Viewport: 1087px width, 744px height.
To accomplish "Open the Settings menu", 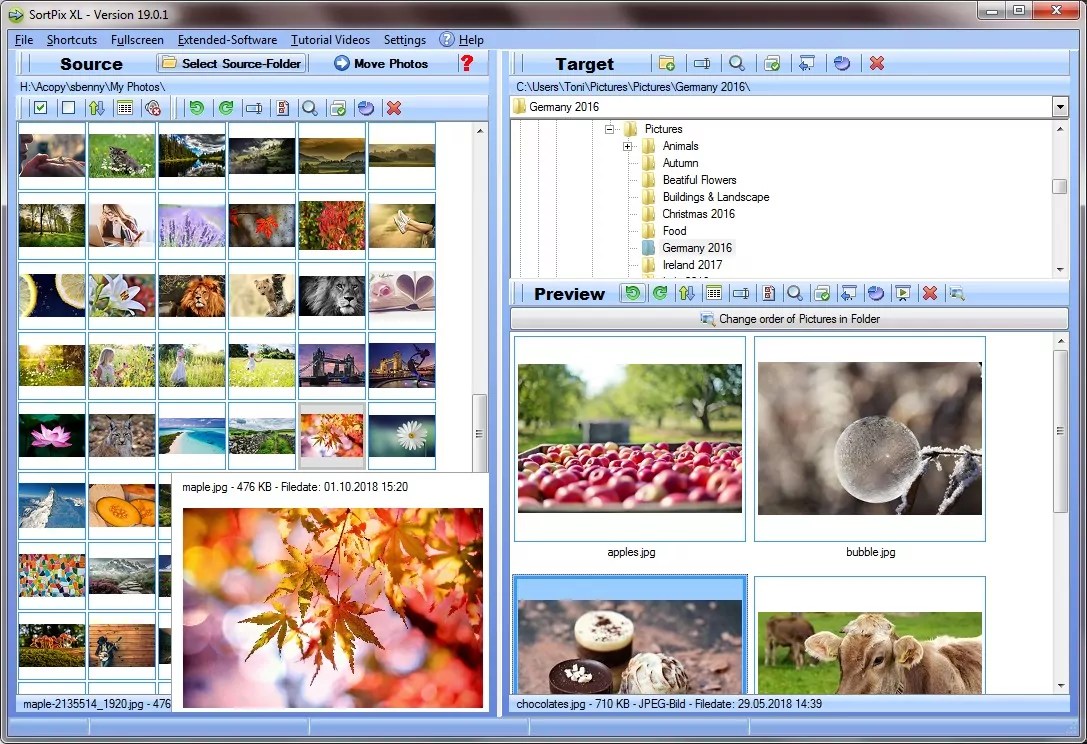I will tap(404, 40).
